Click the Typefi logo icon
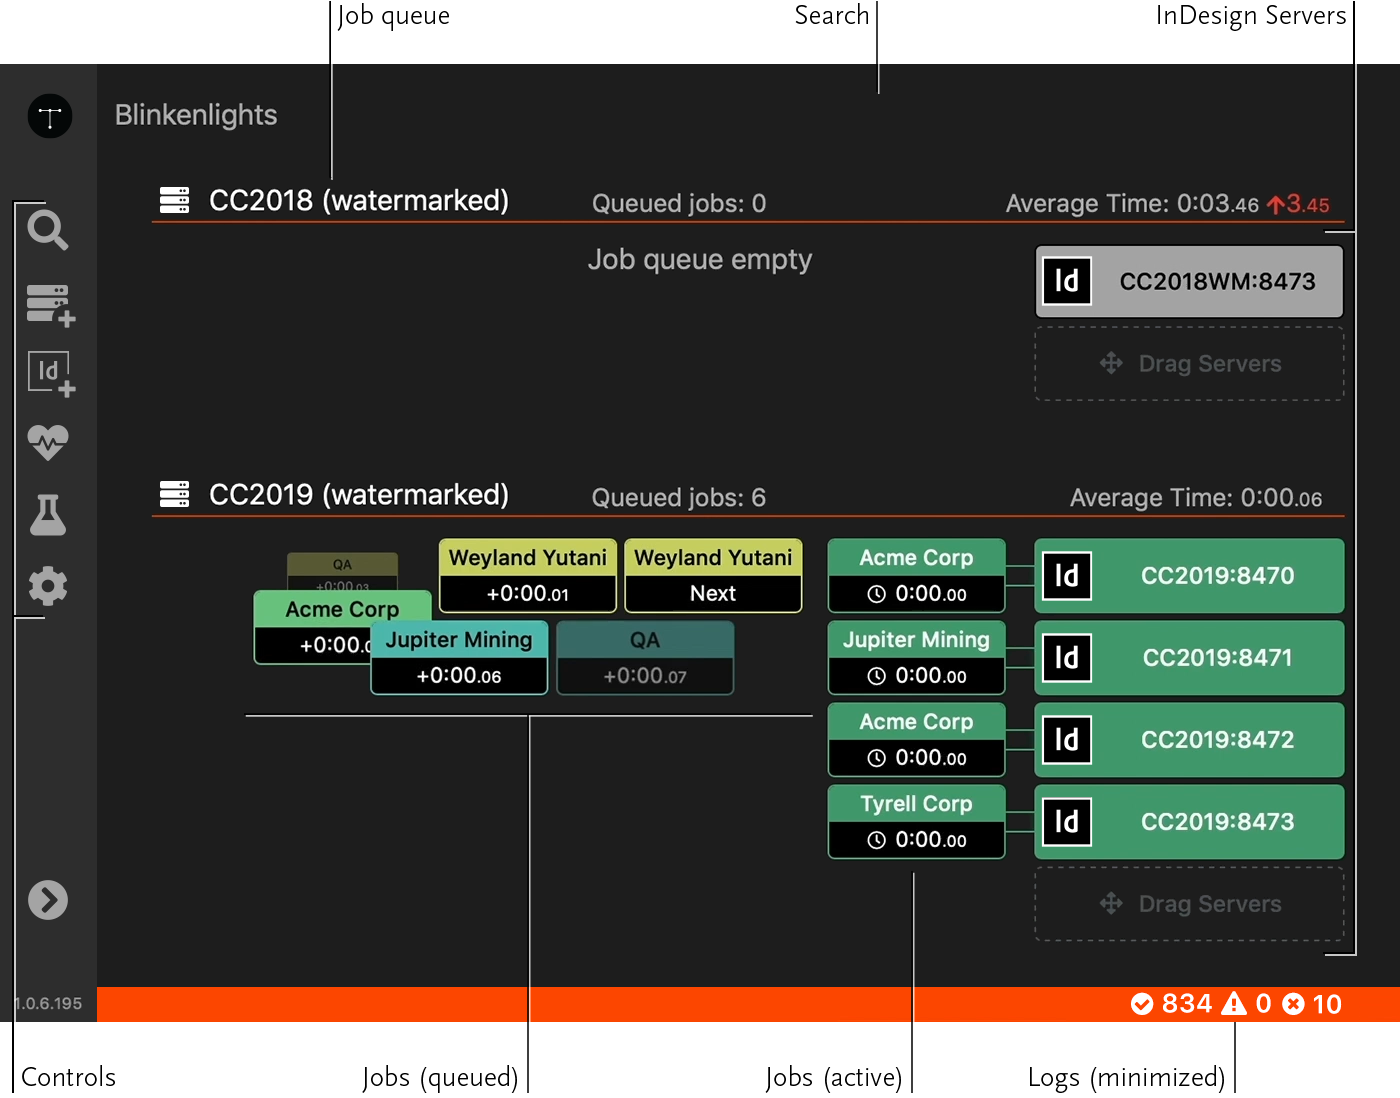Image resolution: width=1400 pixels, height=1098 pixels. pyautogui.click(x=50, y=117)
